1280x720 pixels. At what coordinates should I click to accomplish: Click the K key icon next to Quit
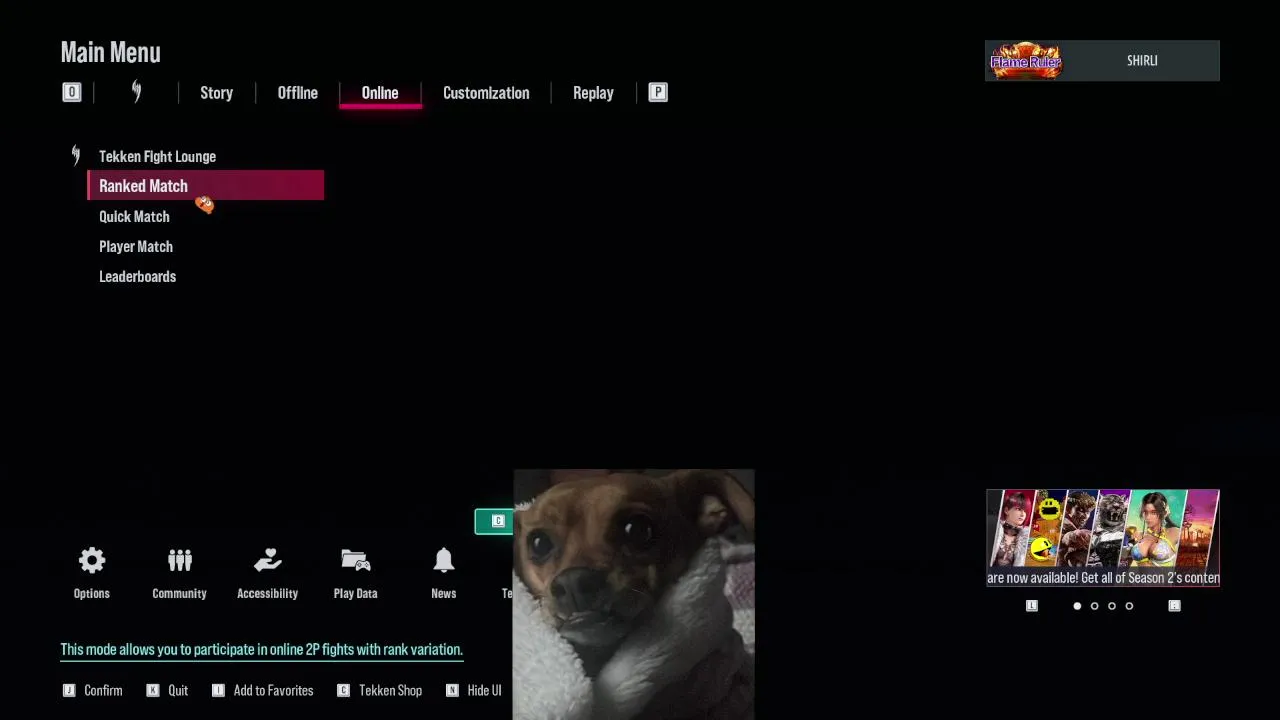click(153, 690)
